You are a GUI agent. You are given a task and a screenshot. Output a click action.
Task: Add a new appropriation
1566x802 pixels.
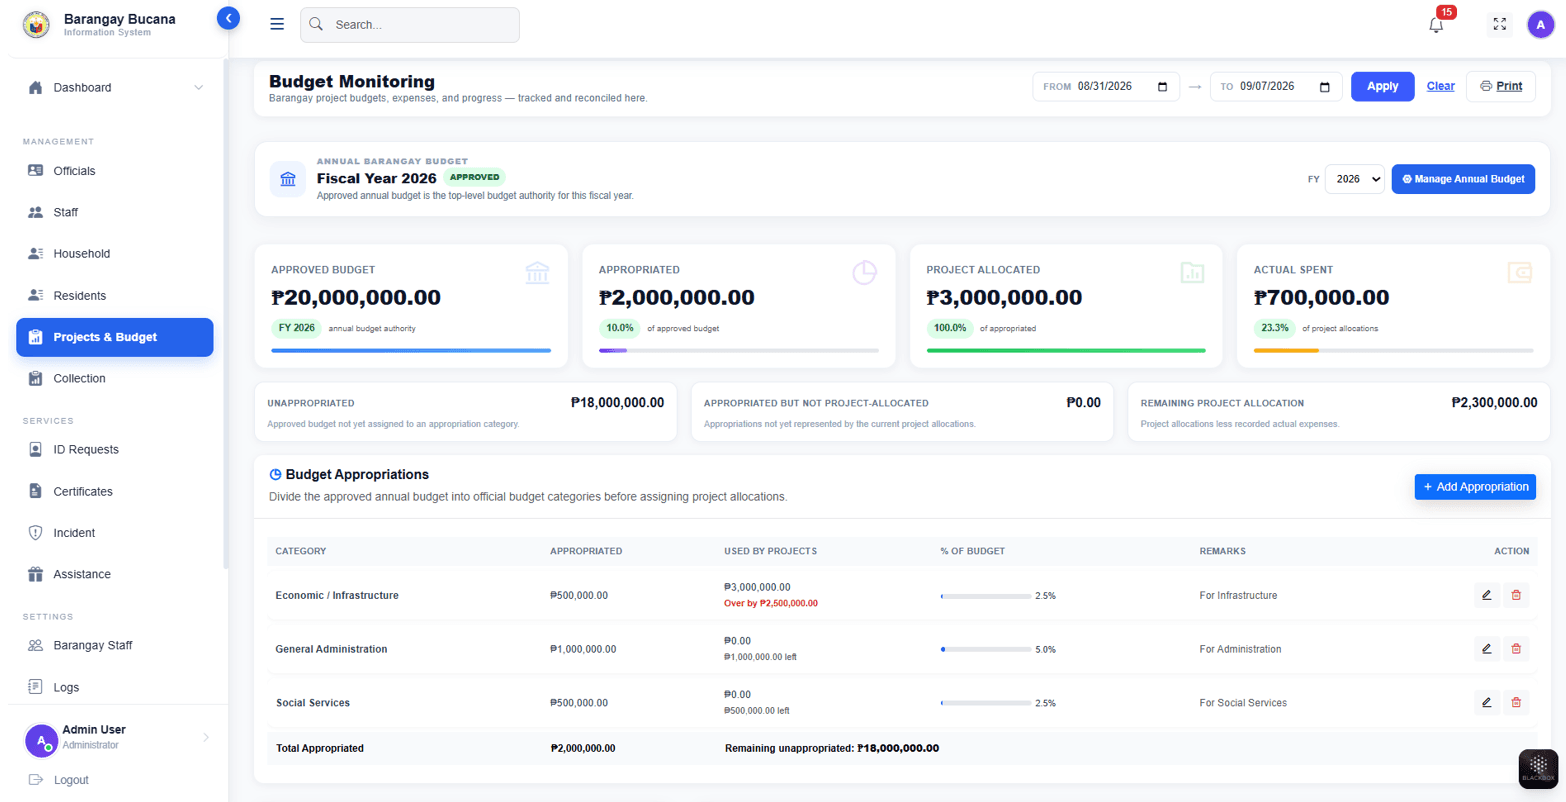tap(1475, 487)
